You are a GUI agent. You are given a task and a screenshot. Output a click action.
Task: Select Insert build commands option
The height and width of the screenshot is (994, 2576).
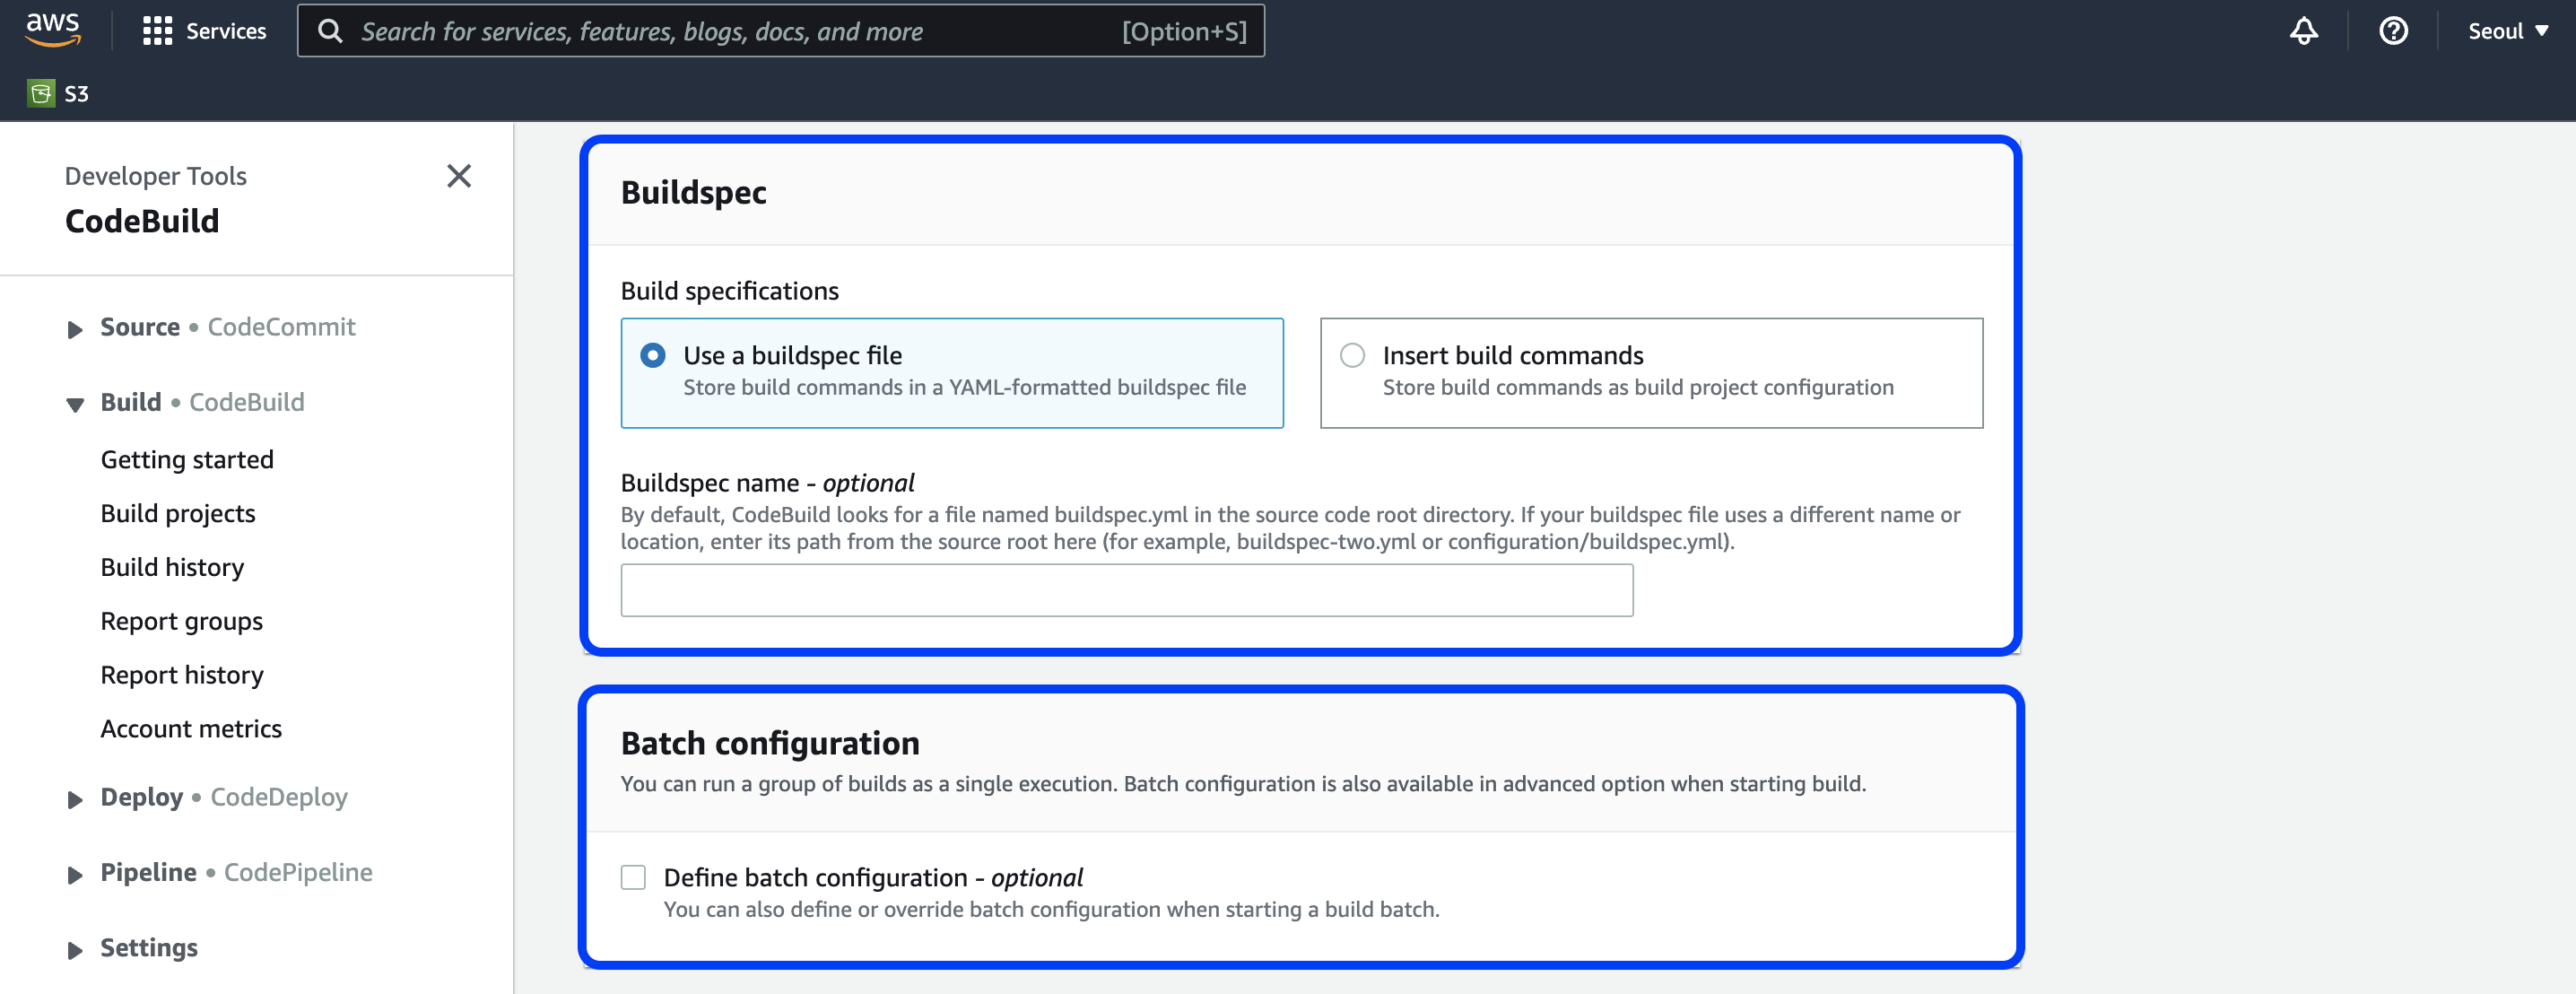(1352, 355)
